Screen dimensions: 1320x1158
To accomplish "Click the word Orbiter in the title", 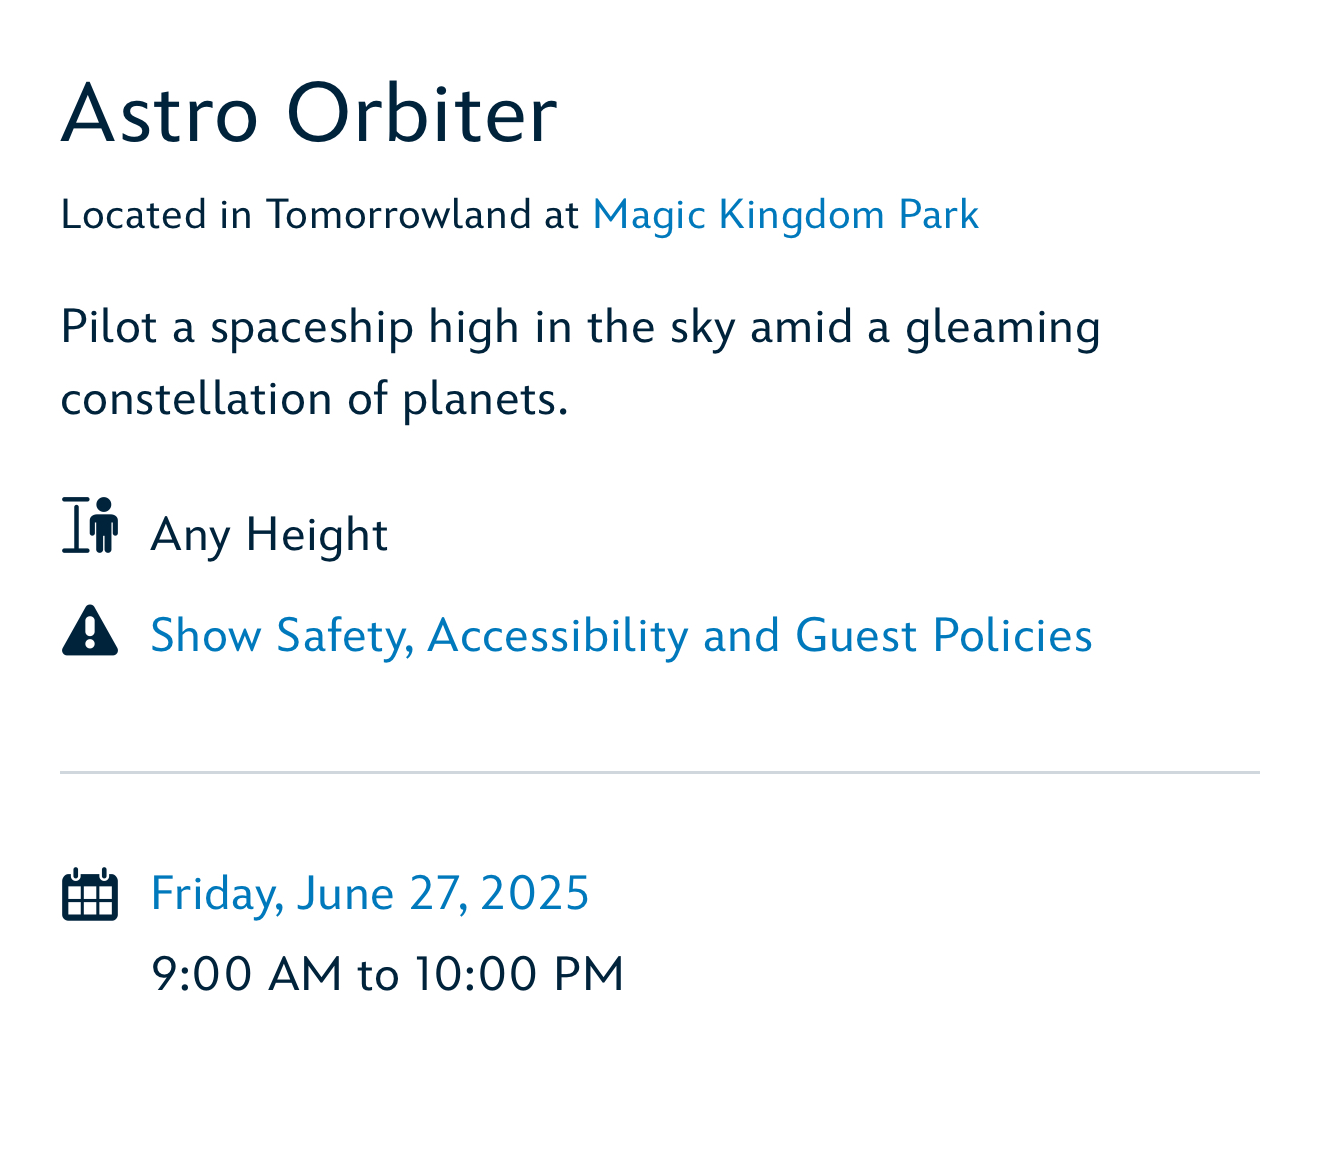I will (422, 113).
